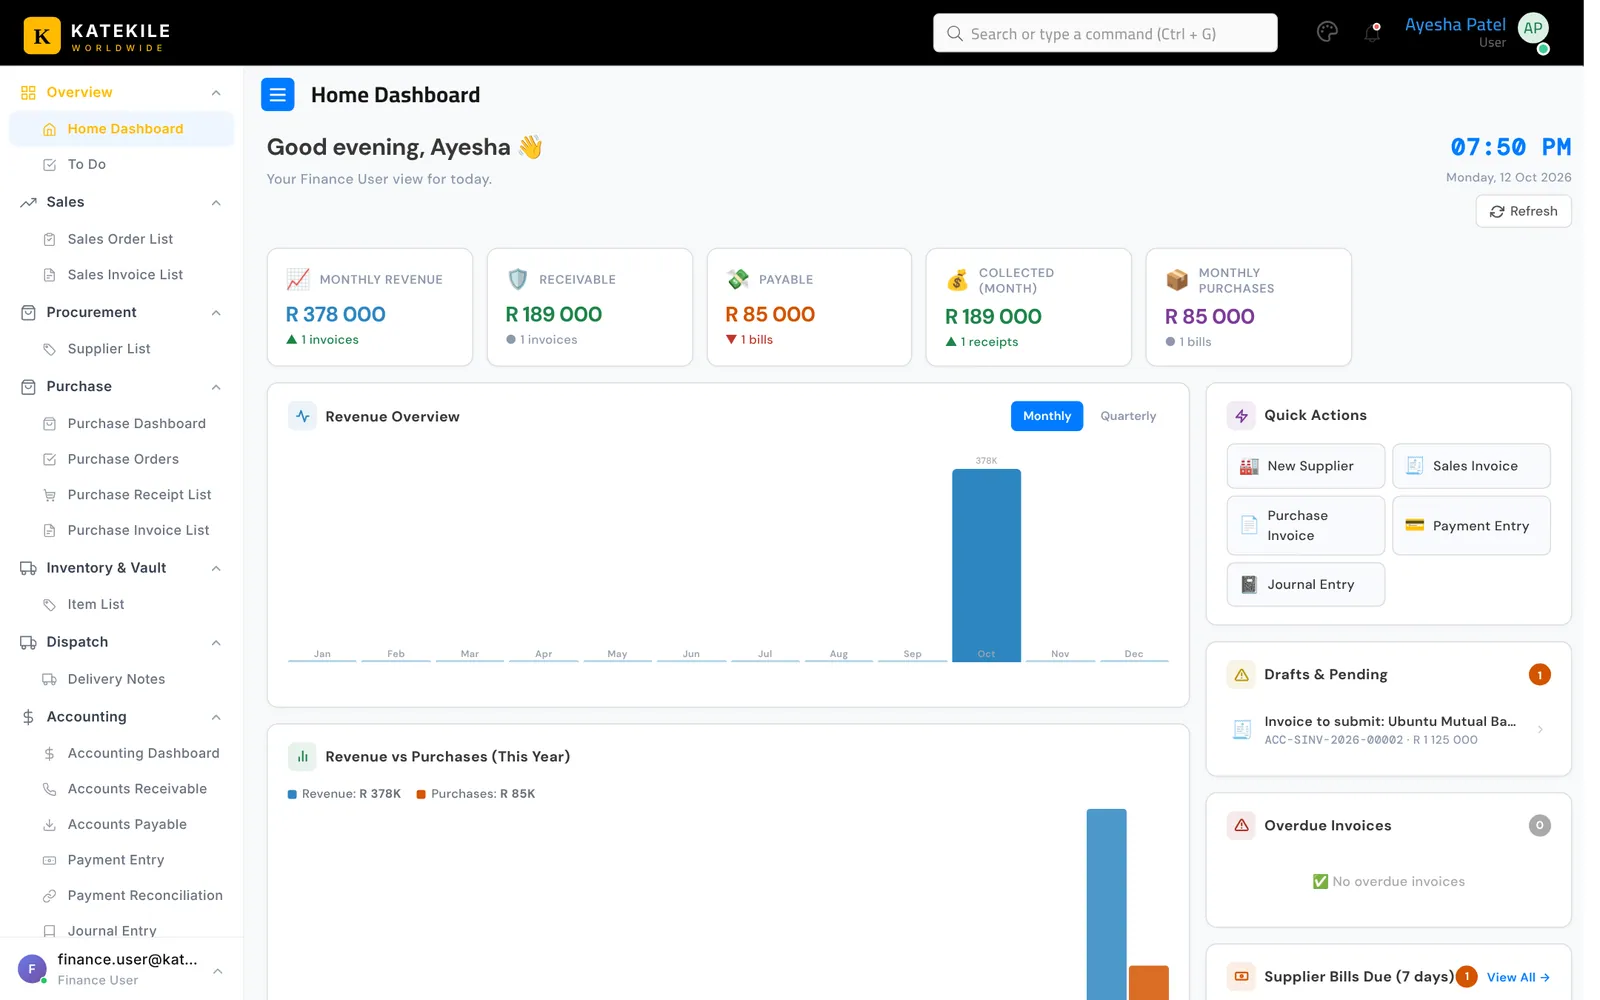Viewport: 1600px width, 1000px height.
Task: Click the Supplier Bills Due icon
Action: (x=1241, y=977)
